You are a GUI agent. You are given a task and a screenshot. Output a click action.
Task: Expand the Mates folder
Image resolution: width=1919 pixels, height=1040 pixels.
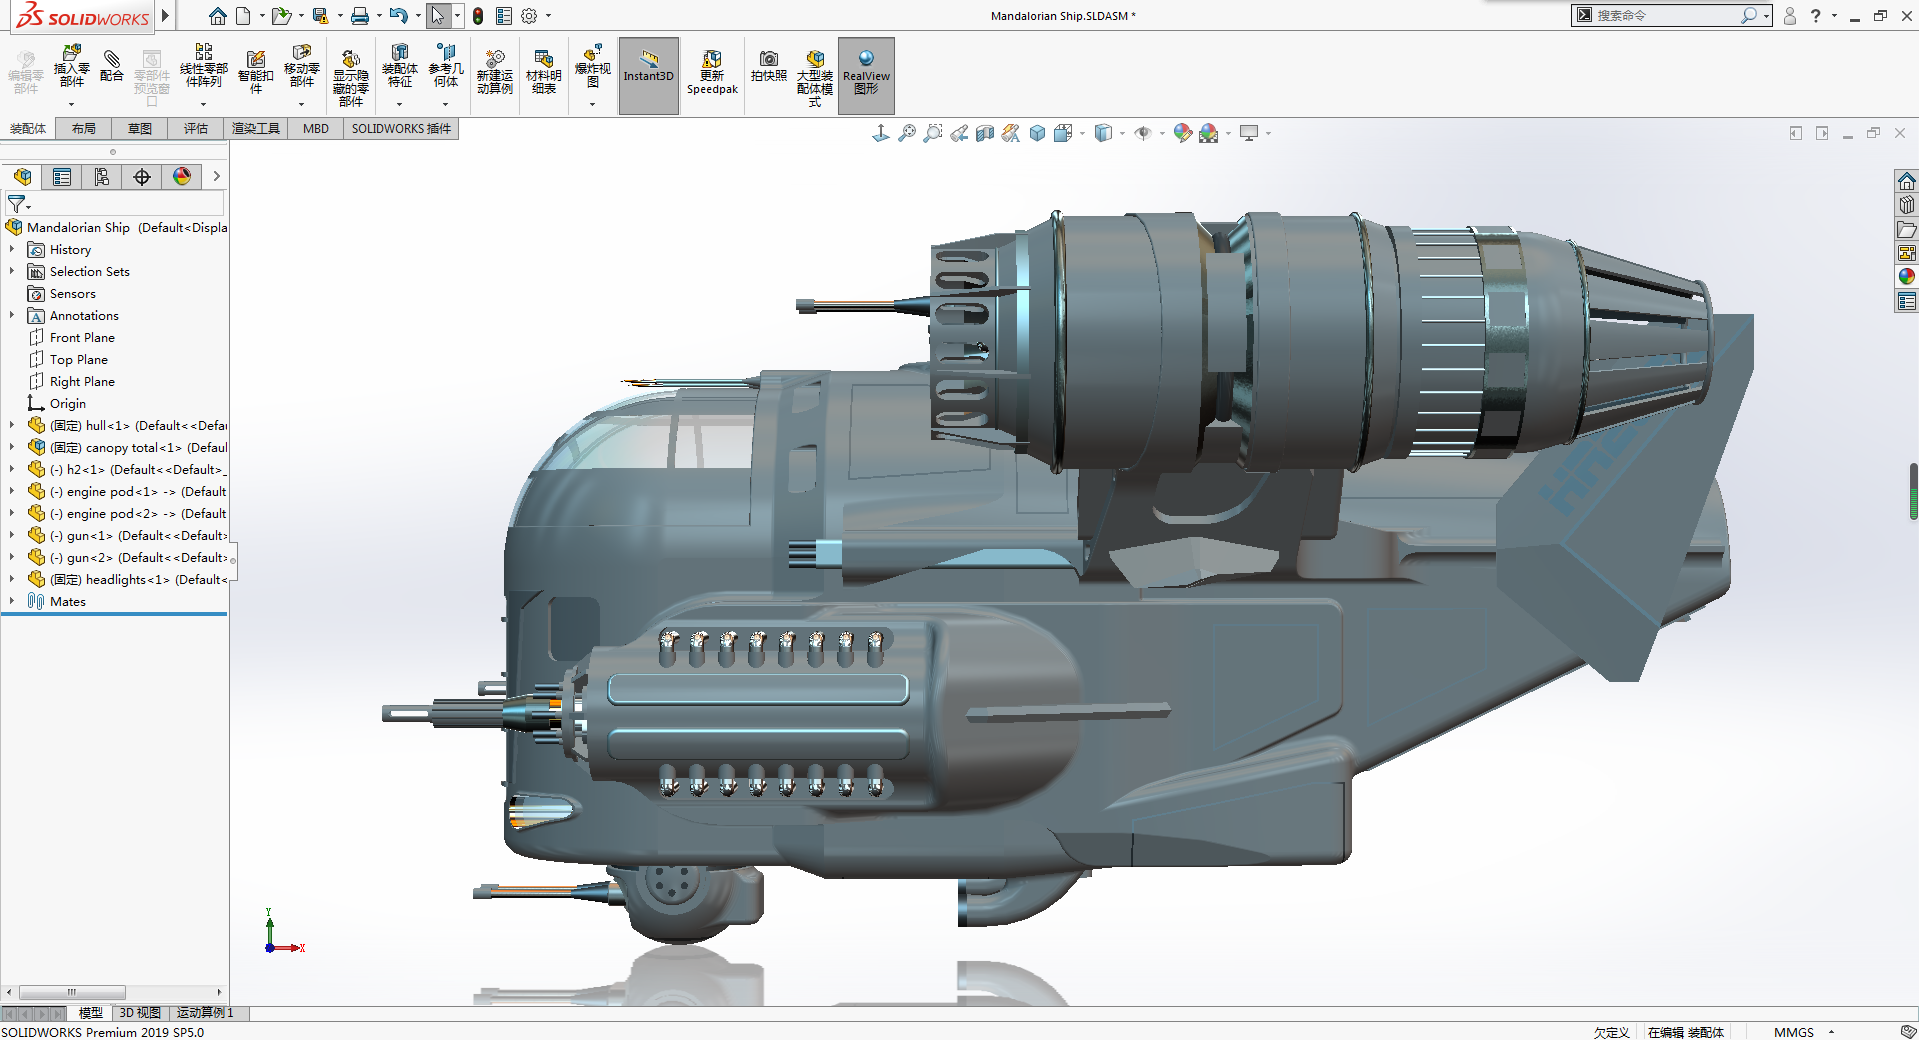(12, 601)
